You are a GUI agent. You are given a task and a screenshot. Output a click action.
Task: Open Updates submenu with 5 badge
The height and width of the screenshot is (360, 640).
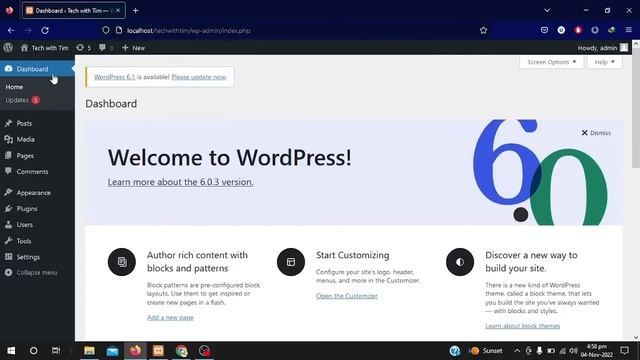click(22, 100)
